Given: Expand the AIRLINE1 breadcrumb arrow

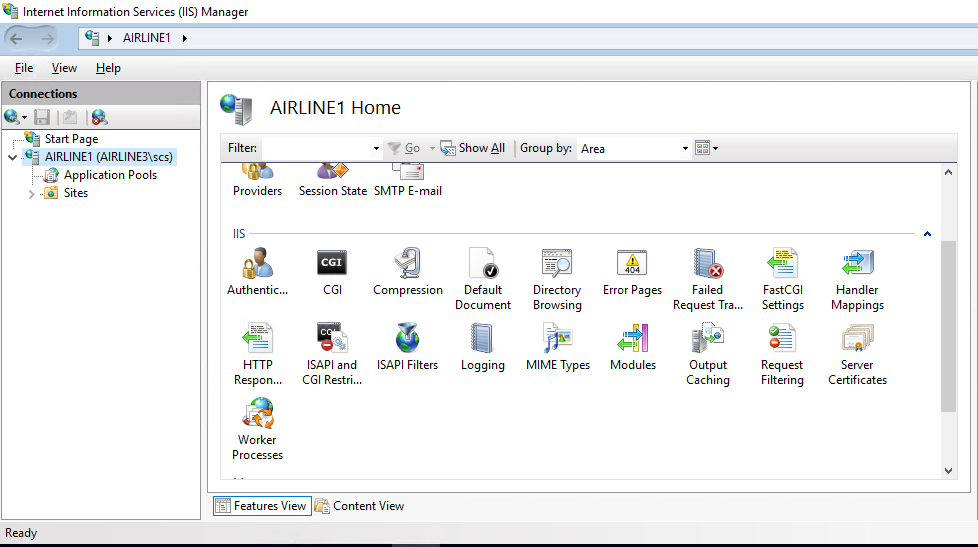Looking at the screenshot, I should tap(185, 38).
